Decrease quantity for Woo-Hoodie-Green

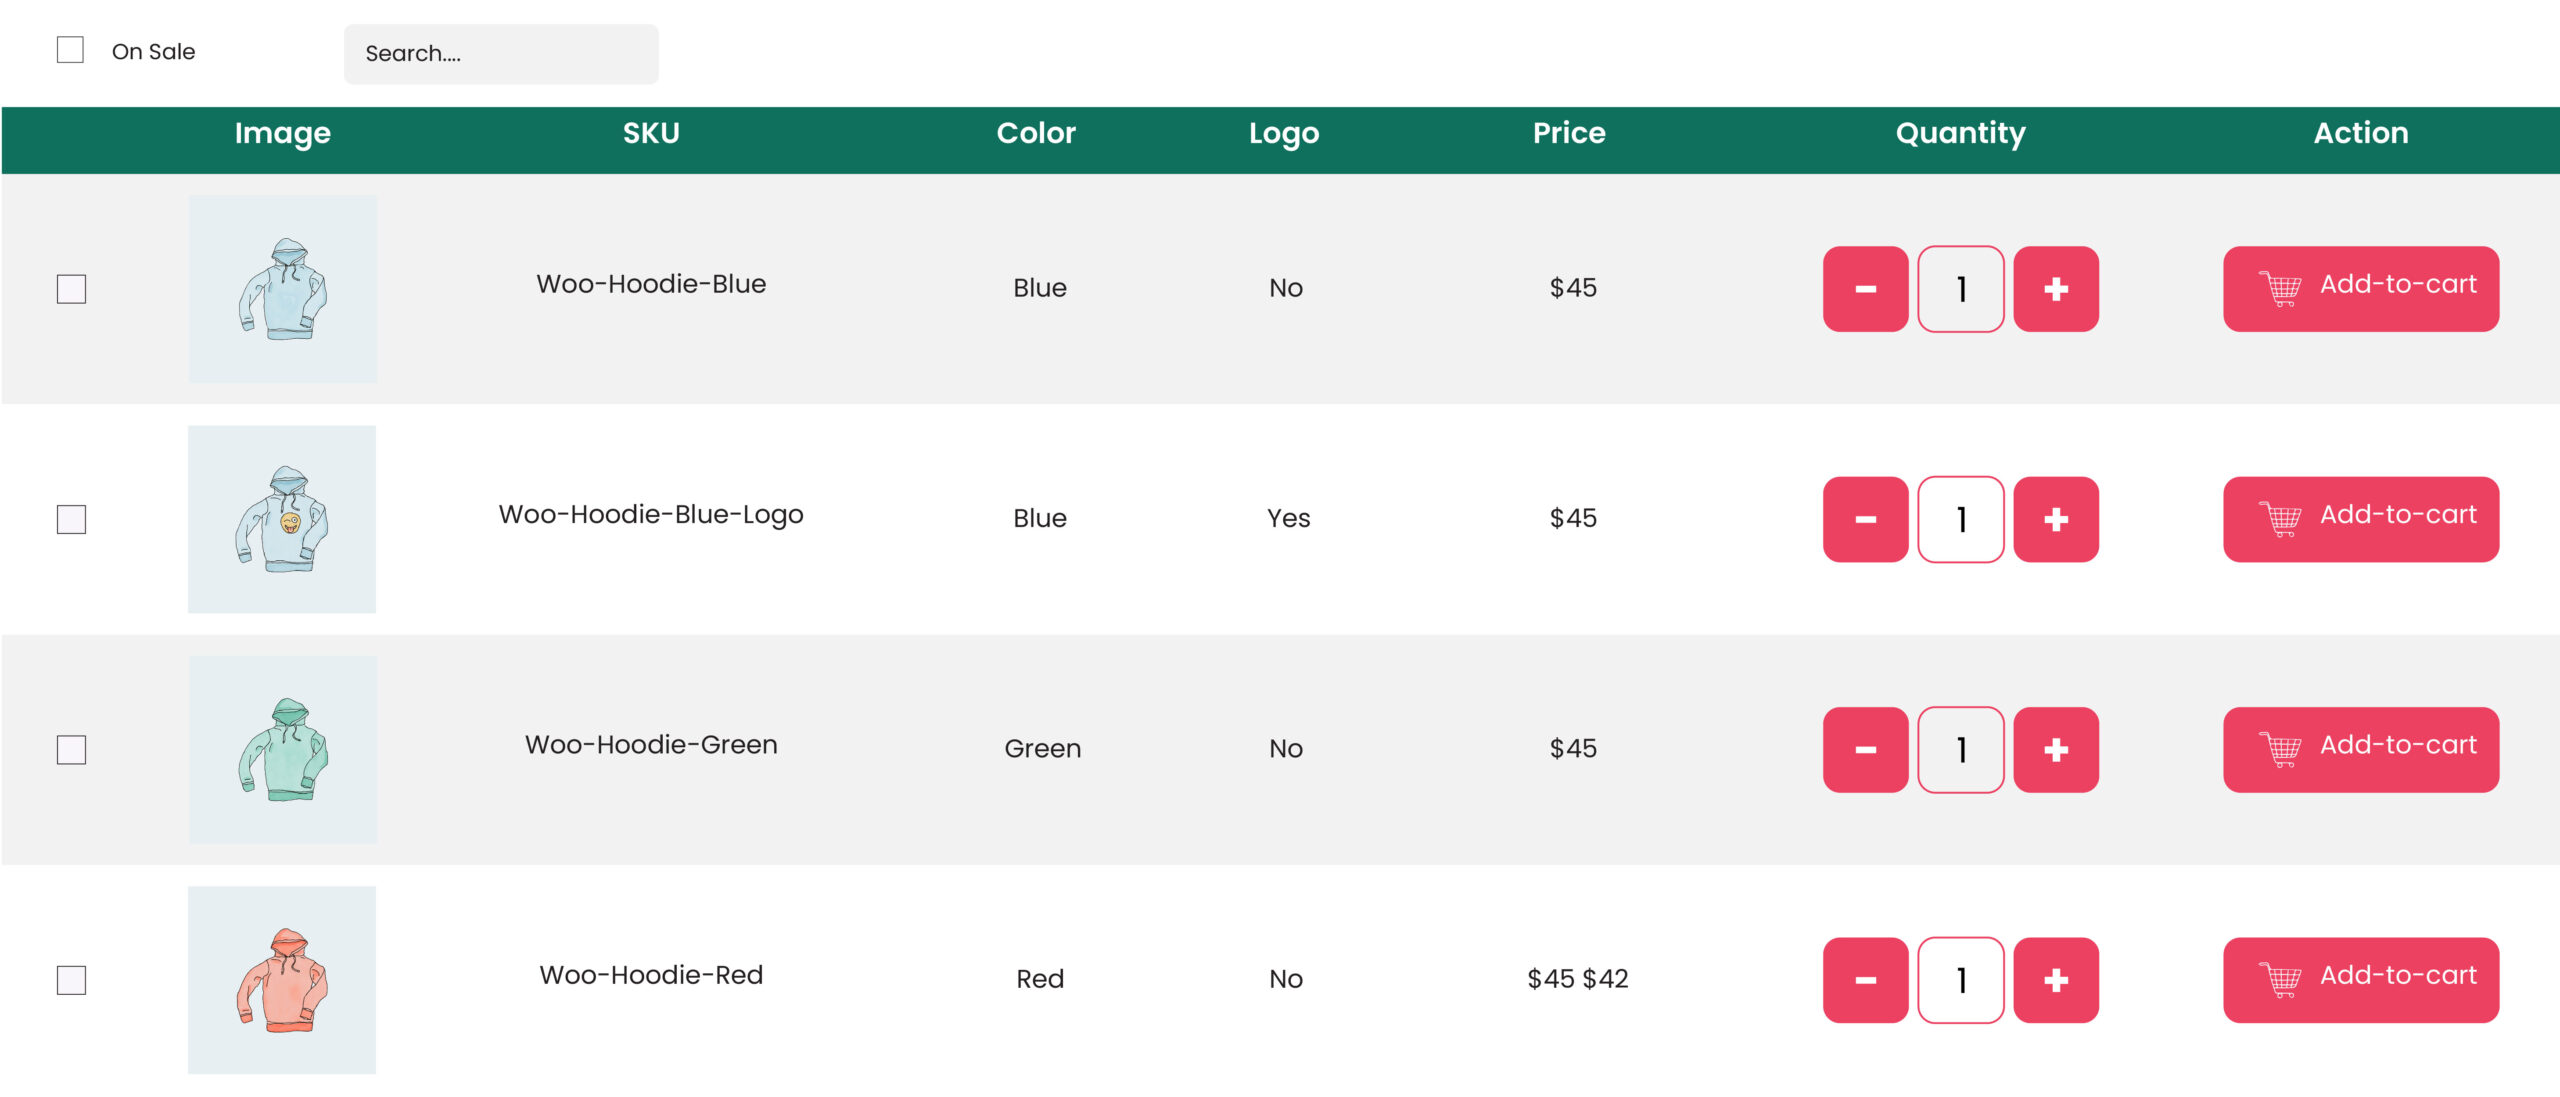pyautogui.click(x=1865, y=750)
